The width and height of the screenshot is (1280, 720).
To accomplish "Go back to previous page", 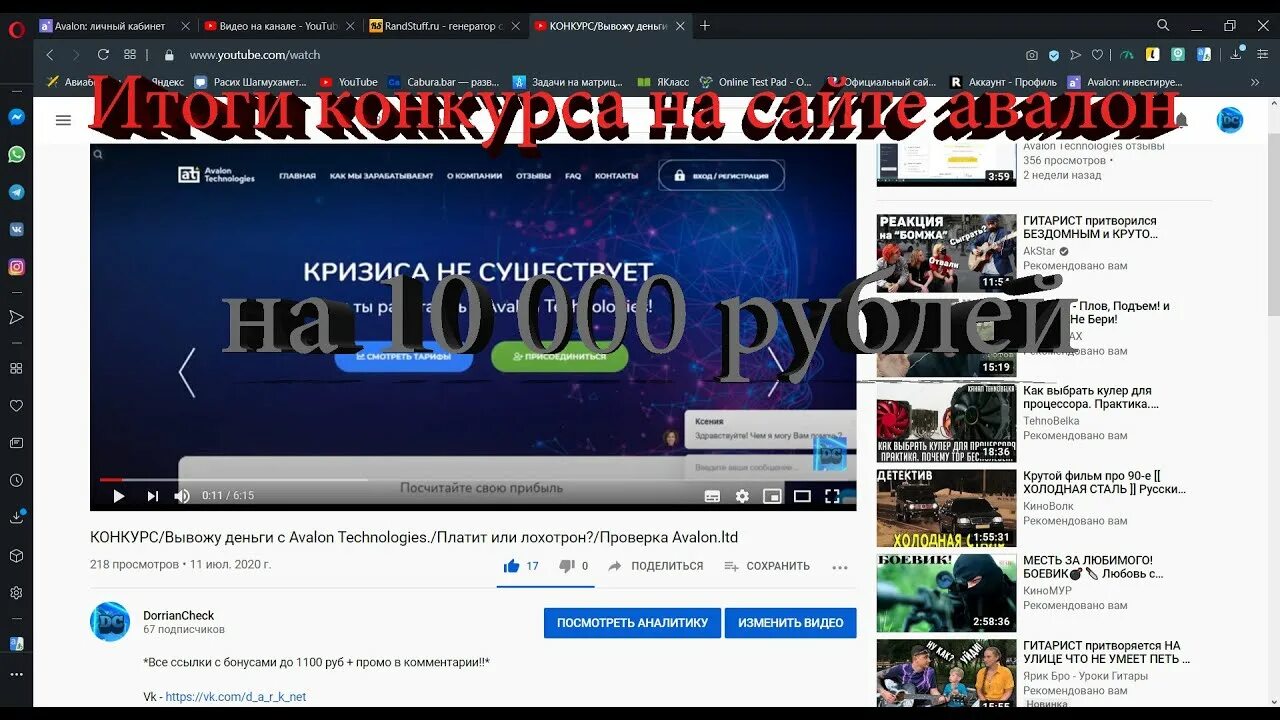I will (50, 55).
